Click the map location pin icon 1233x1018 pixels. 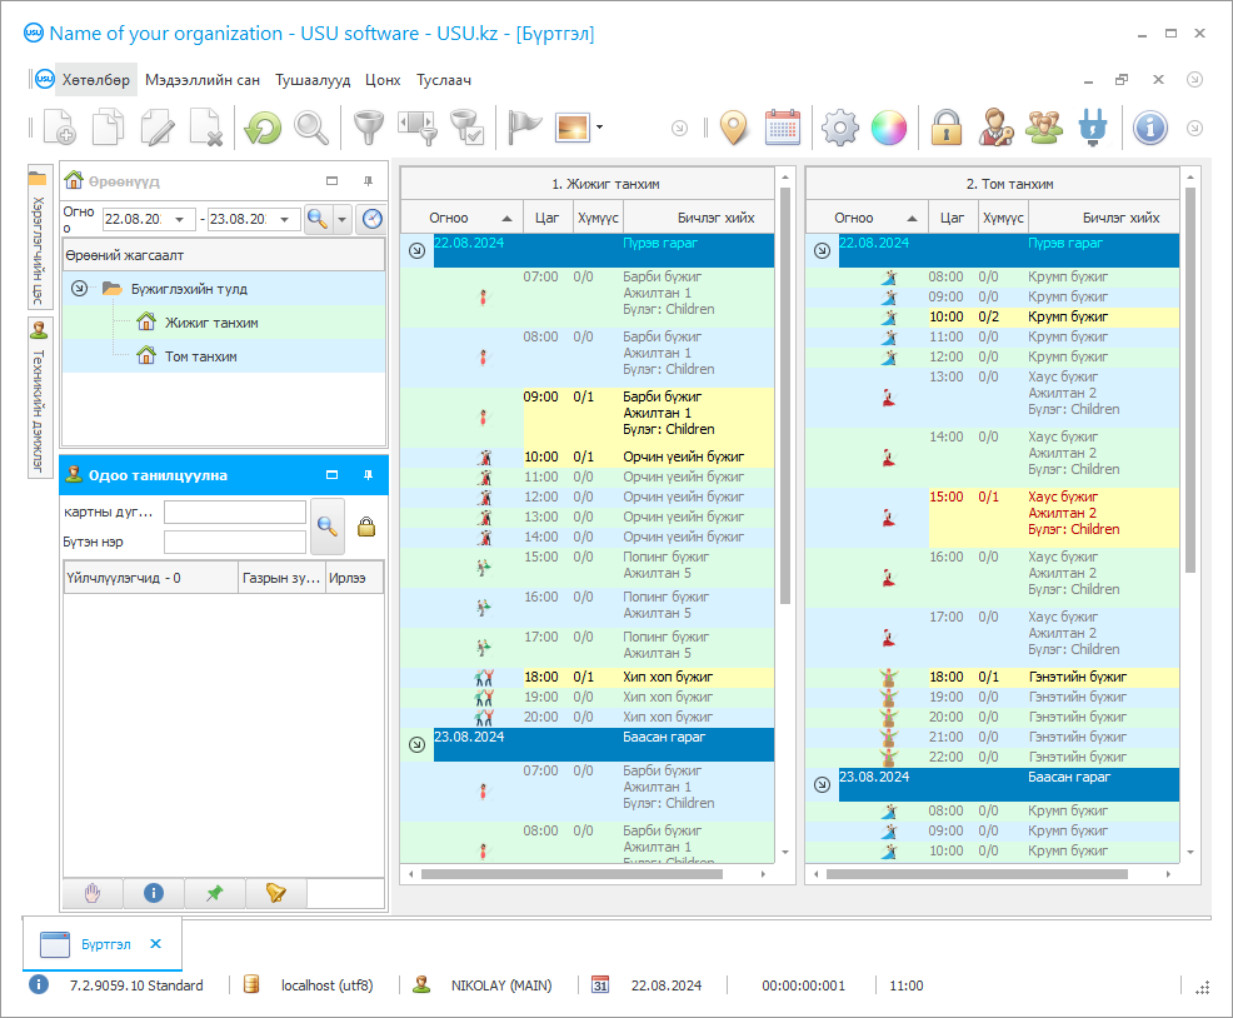[734, 128]
